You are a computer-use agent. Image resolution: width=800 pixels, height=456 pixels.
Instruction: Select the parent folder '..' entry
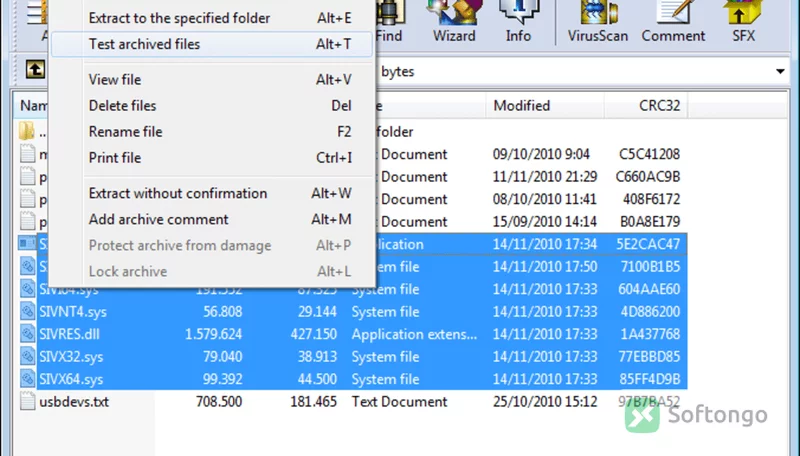pyautogui.click(x=33, y=132)
